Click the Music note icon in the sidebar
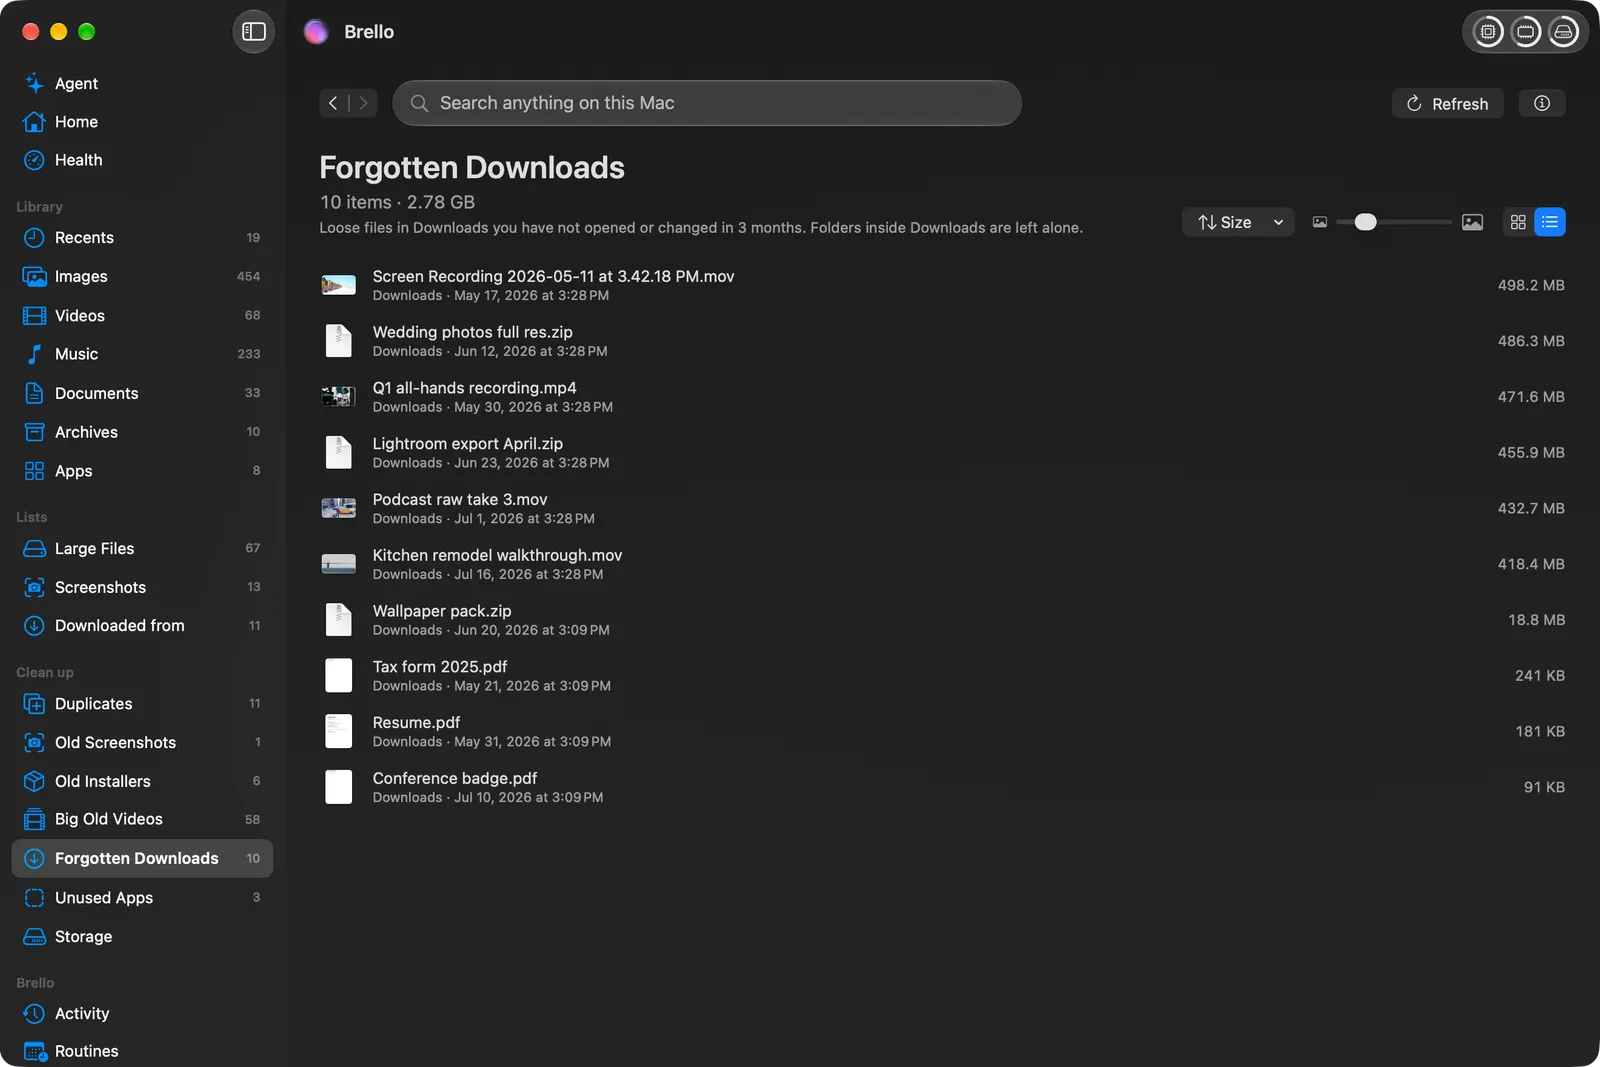 point(34,354)
